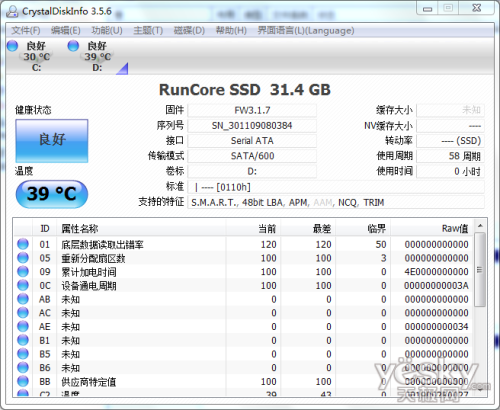Select the 底层数据读取出错率 row
The width and height of the screenshot is (500, 410).
[243, 244]
